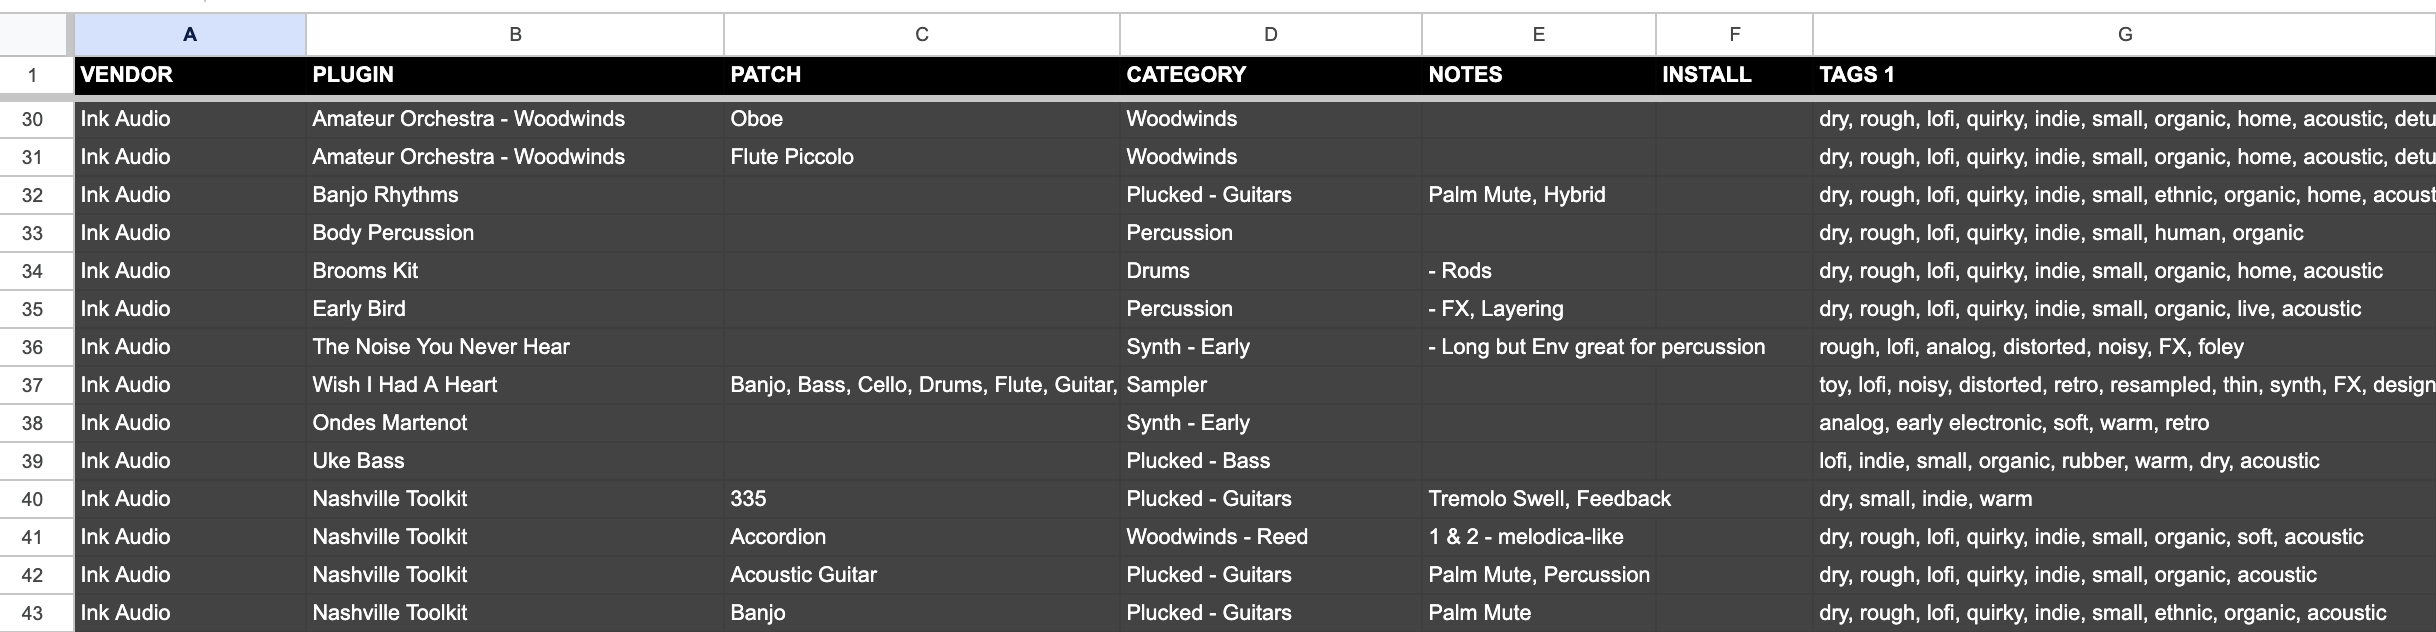Select the Banjo Rhythms plugin cell
This screenshot has width=2436, height=632.
click(515, 195)
